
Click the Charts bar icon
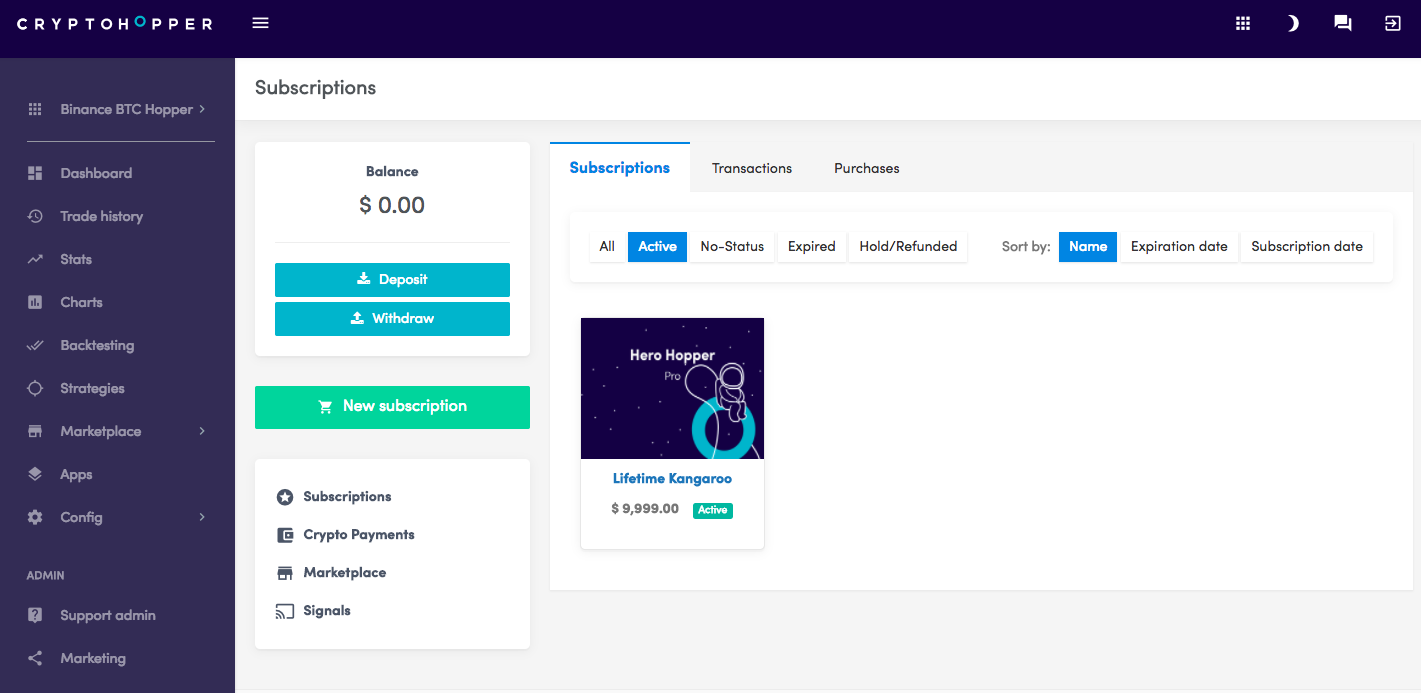35,302
